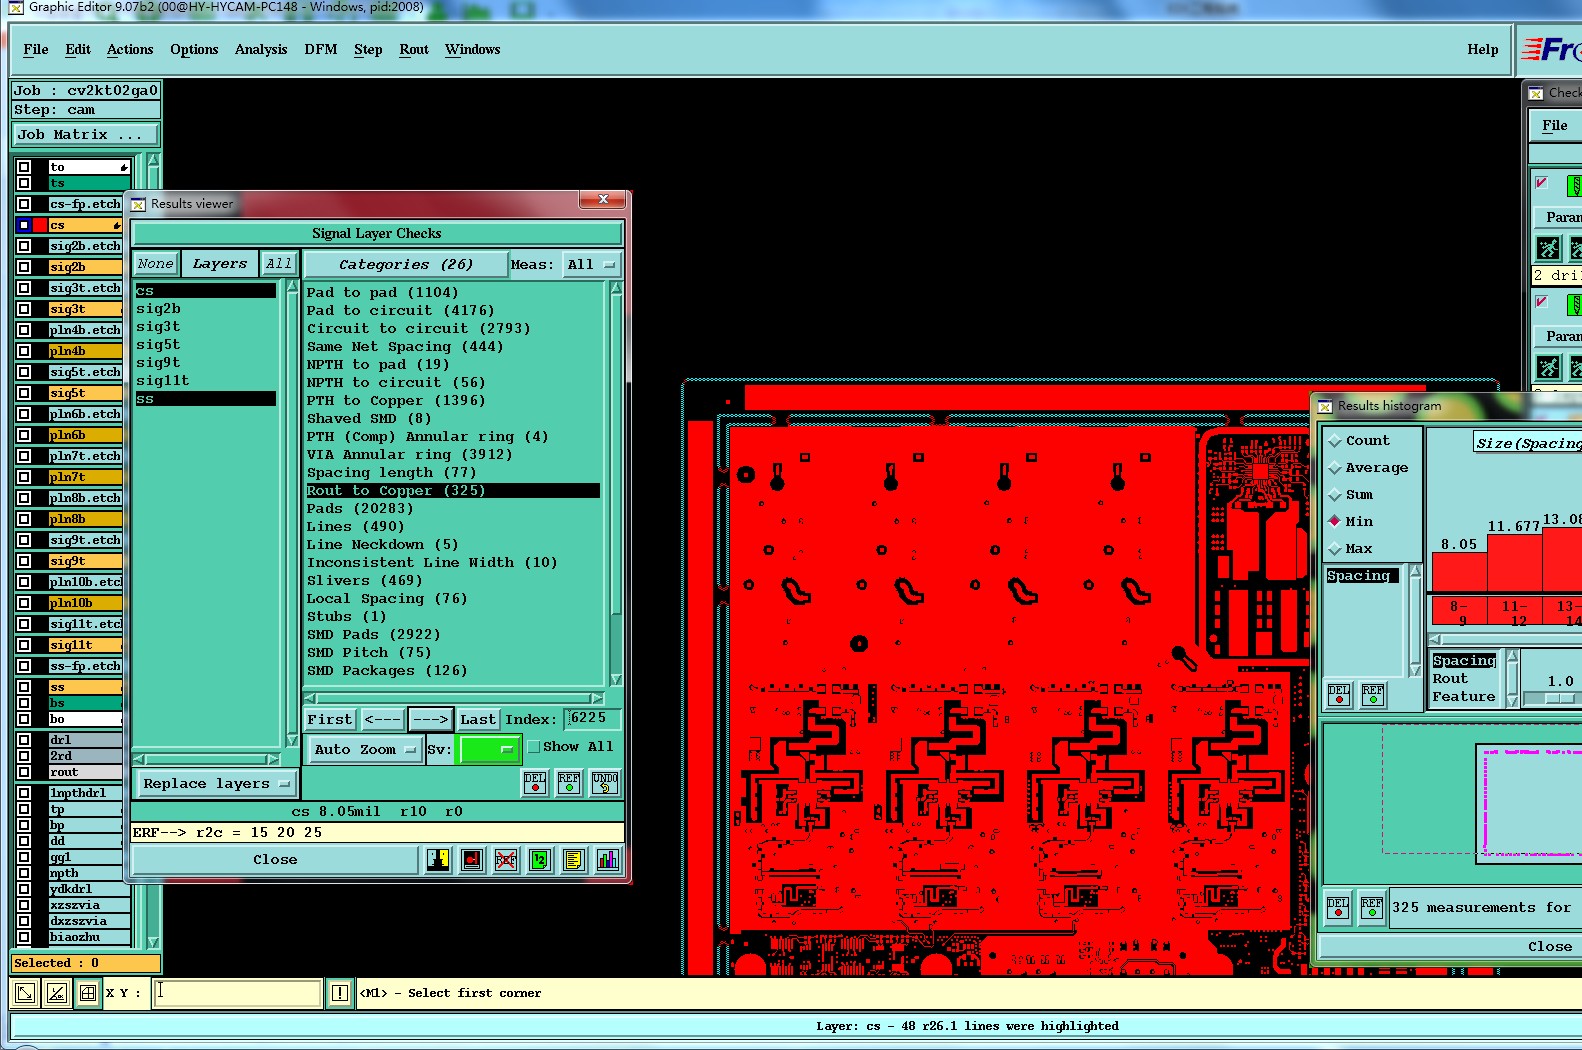
Task: Click the X Y coordinate input field
Action: pos(237,993)
